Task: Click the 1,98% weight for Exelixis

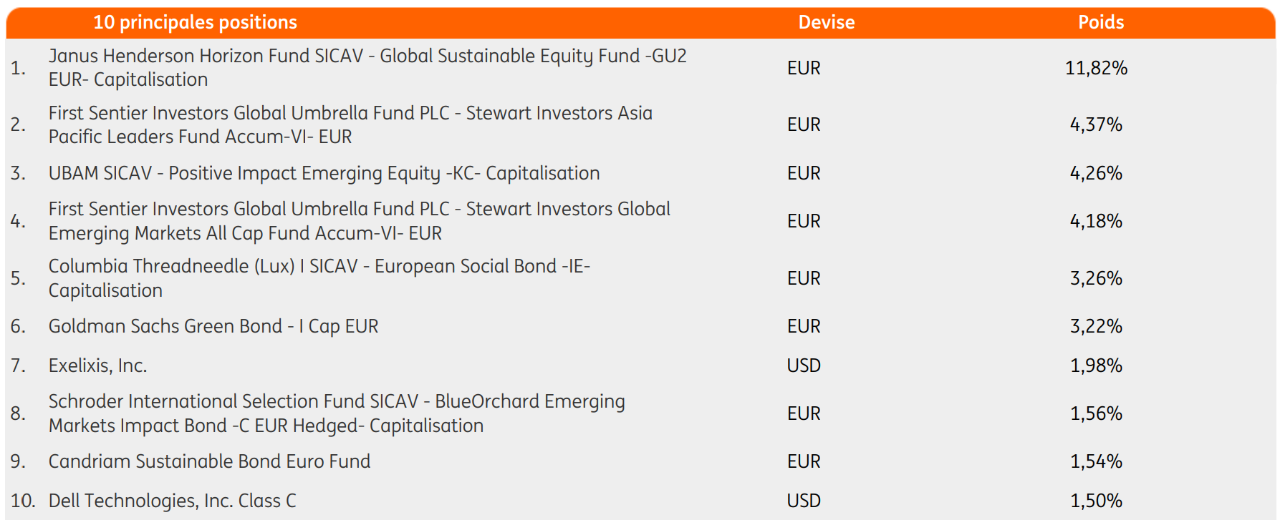Action: [x=1096, y=365]
